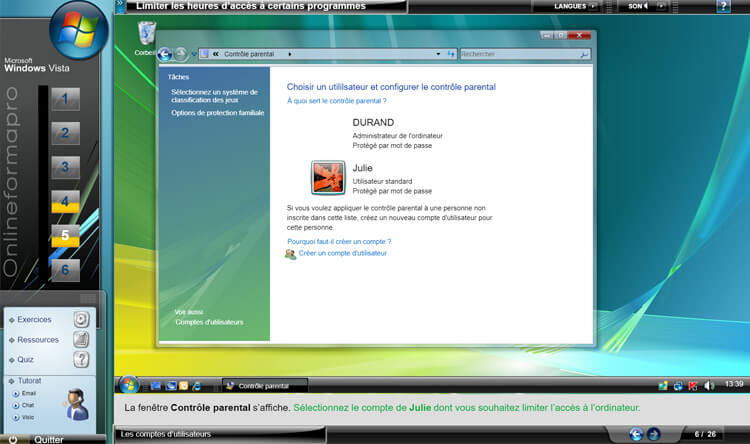Click the first system tray icon

[663, 386]
